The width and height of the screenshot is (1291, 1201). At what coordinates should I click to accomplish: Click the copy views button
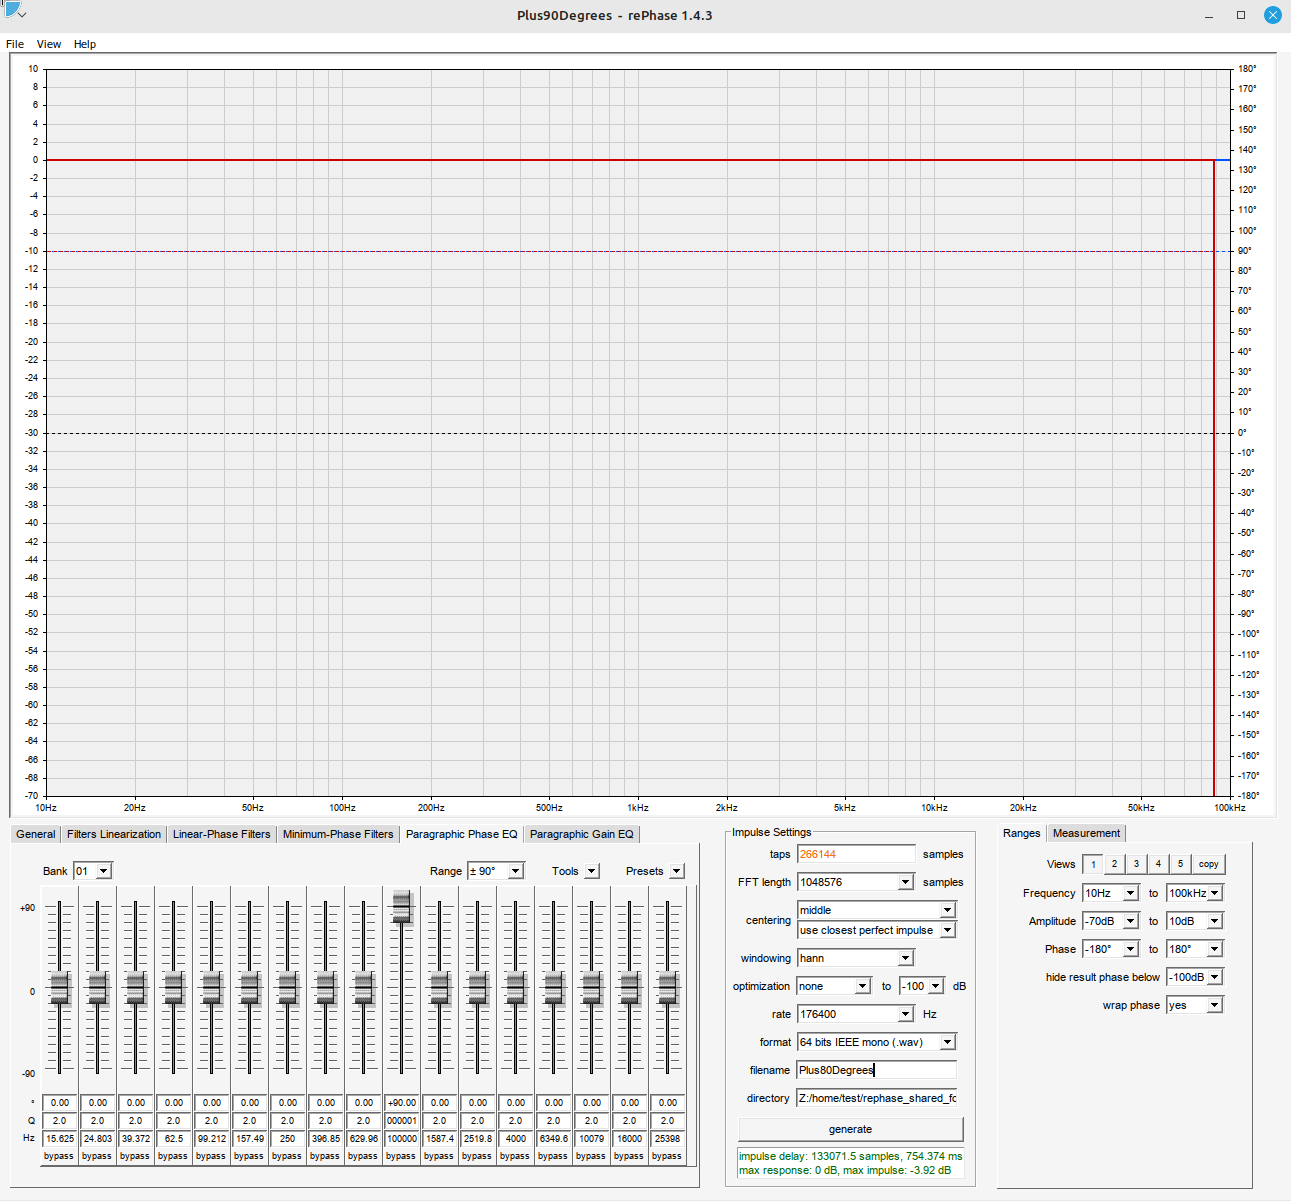pyautogui.click(x=1209, y=864)
